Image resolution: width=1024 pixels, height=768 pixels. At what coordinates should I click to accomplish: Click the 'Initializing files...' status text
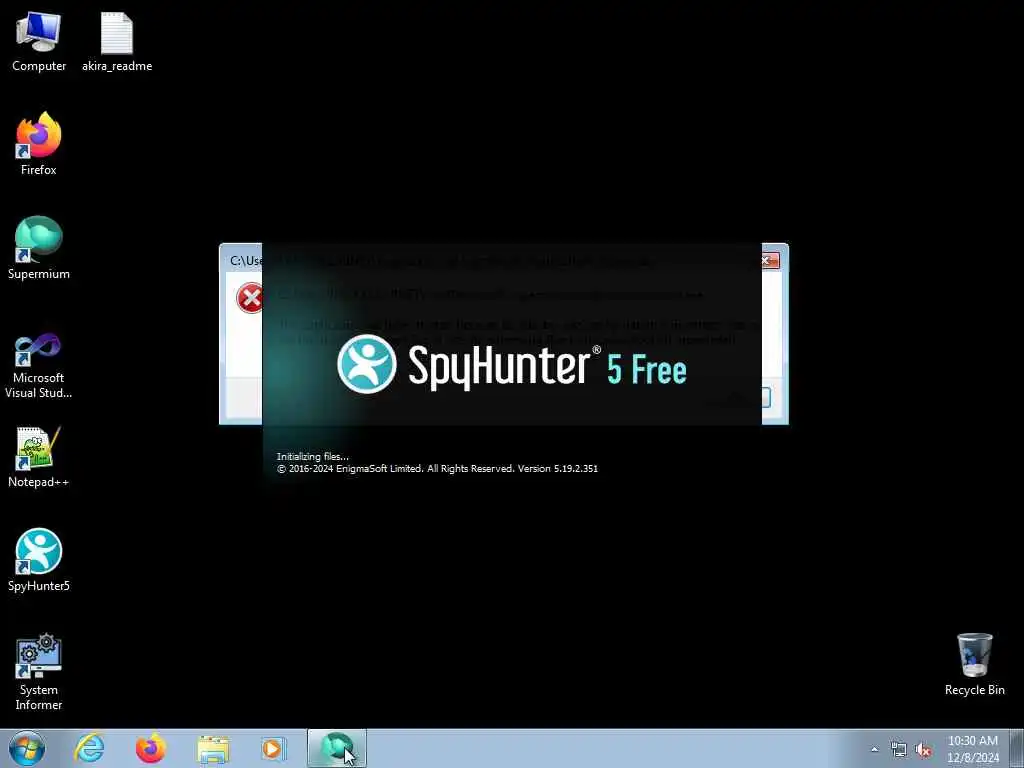pyautogui.click(x=312, y=456)
